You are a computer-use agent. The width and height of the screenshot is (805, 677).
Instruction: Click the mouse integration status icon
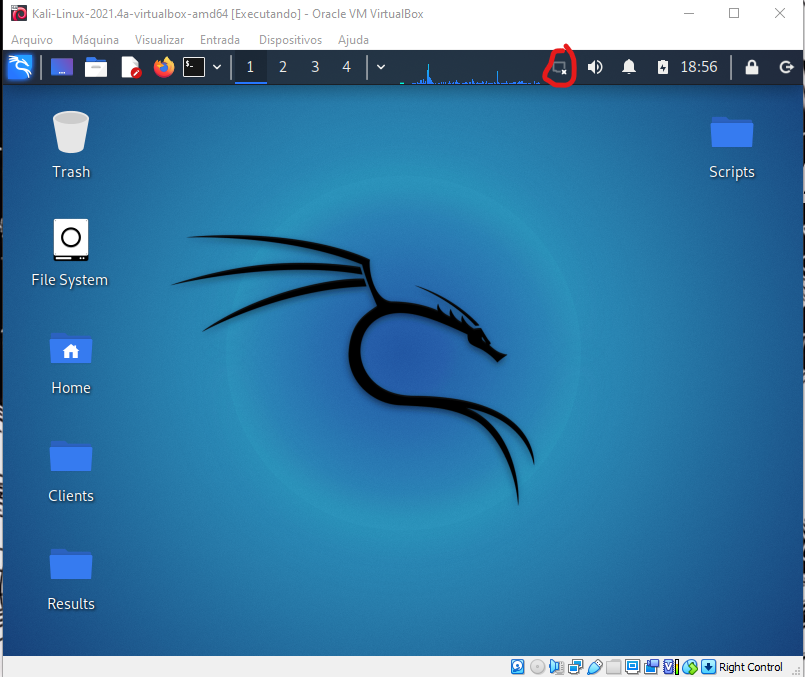(x=689, y=667)
